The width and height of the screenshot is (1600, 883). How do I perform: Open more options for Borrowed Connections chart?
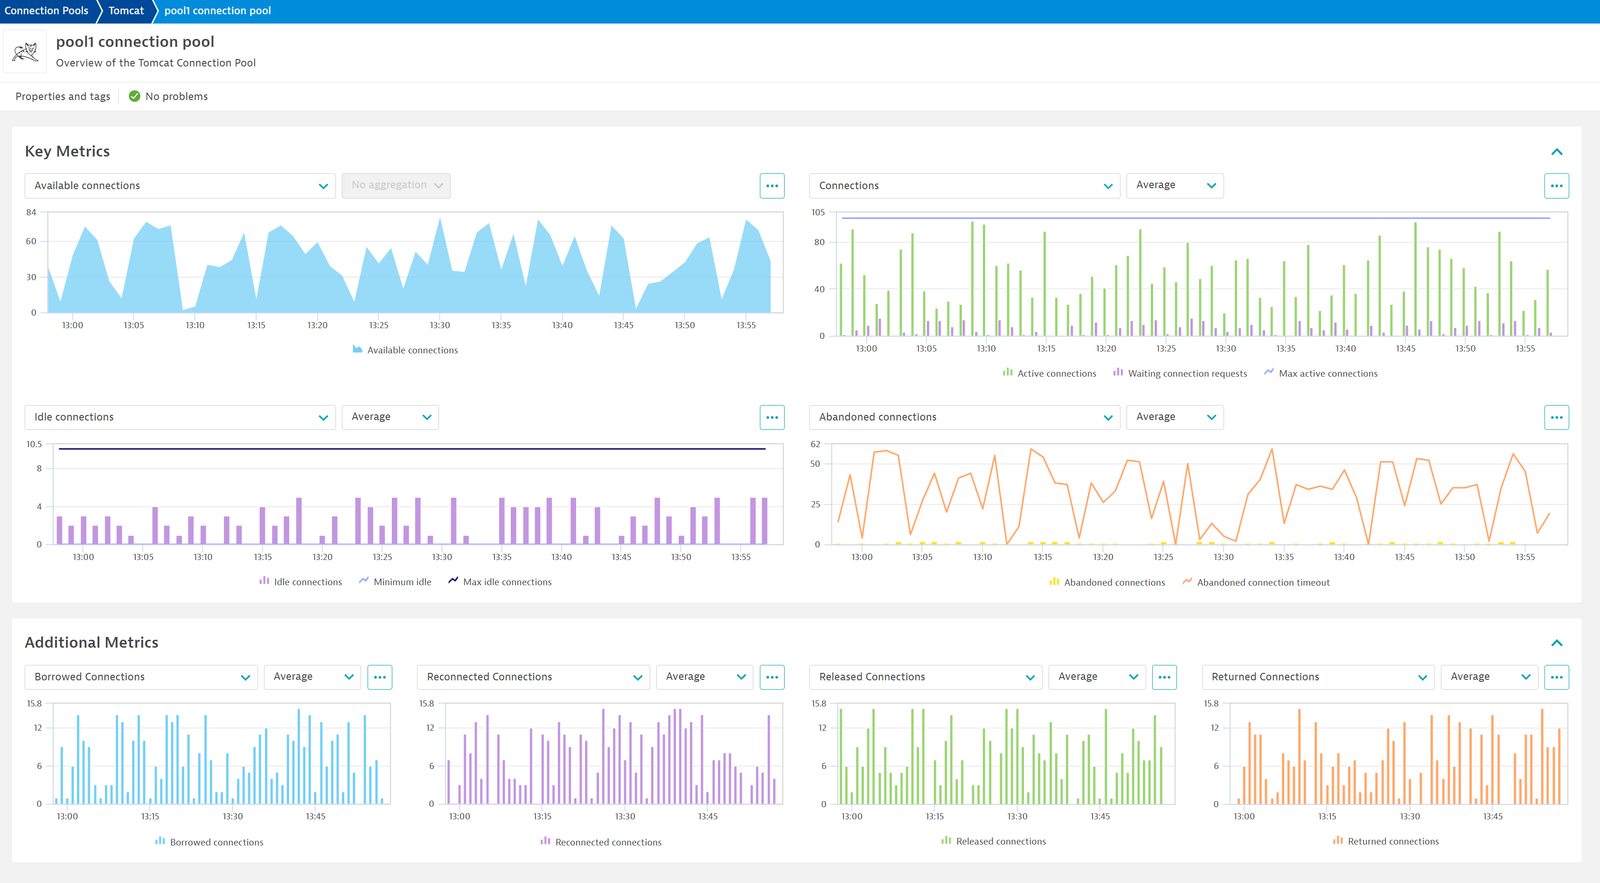coord(380,677)
